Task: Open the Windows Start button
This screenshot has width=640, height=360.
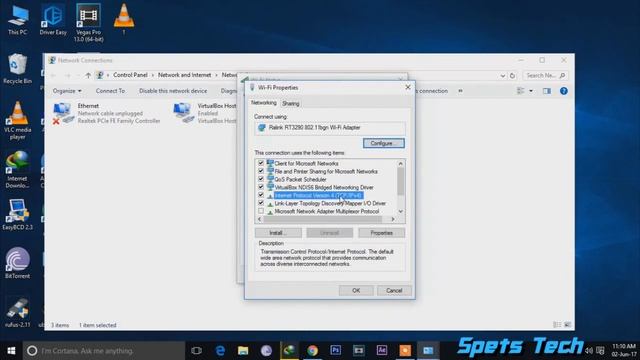Action: (11, 351)
